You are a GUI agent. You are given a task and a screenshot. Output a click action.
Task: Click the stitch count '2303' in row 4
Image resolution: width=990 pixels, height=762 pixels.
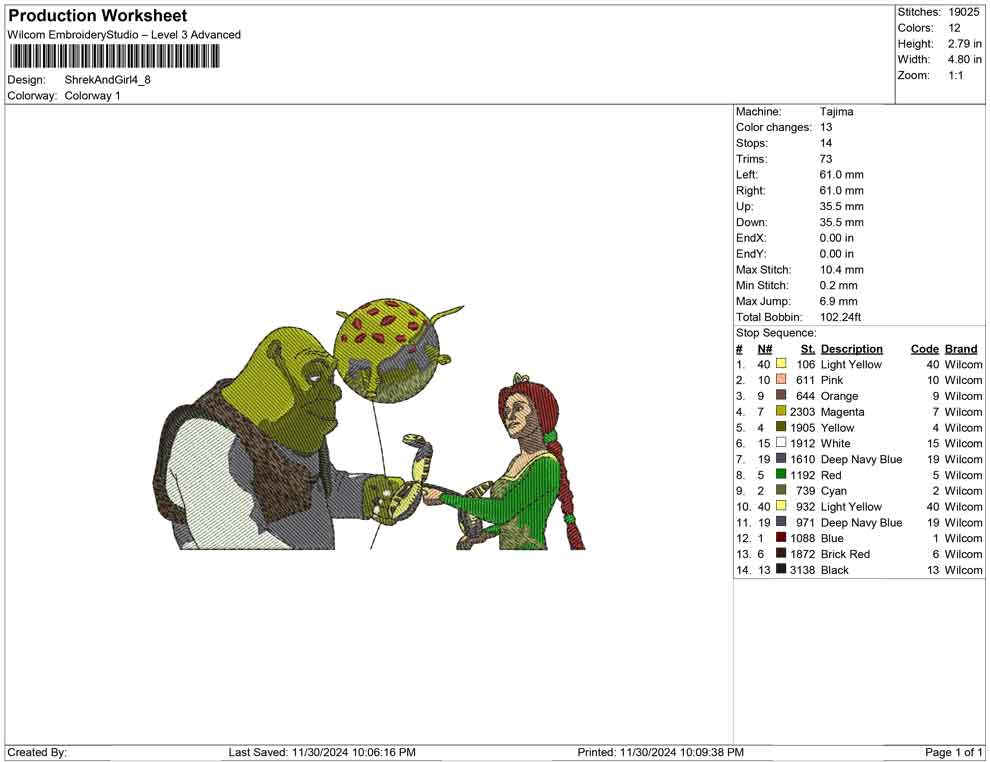coord(802,412)
